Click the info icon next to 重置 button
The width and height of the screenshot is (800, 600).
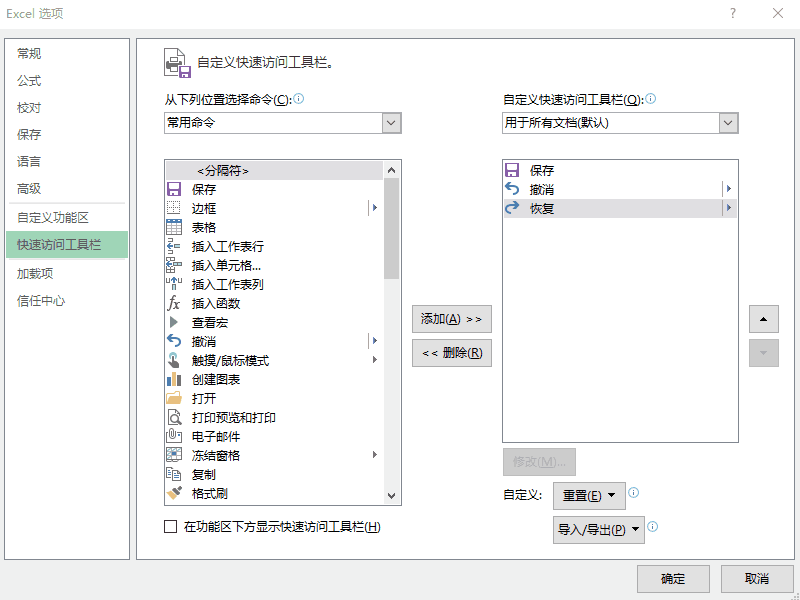(x=634, y=493)
